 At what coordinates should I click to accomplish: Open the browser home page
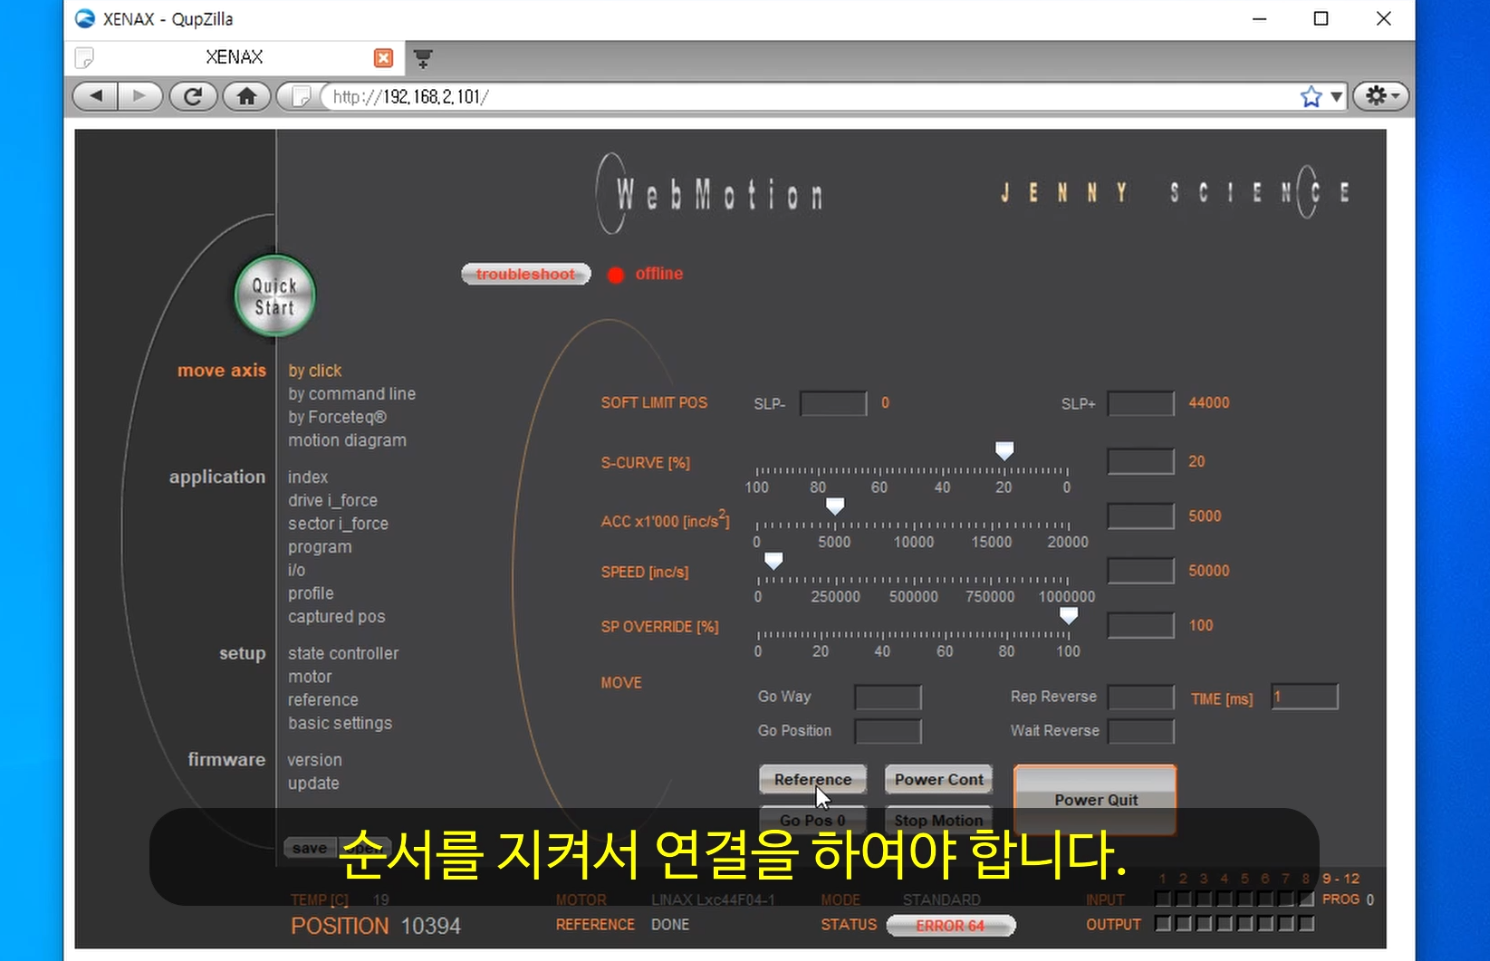[247, 96]
